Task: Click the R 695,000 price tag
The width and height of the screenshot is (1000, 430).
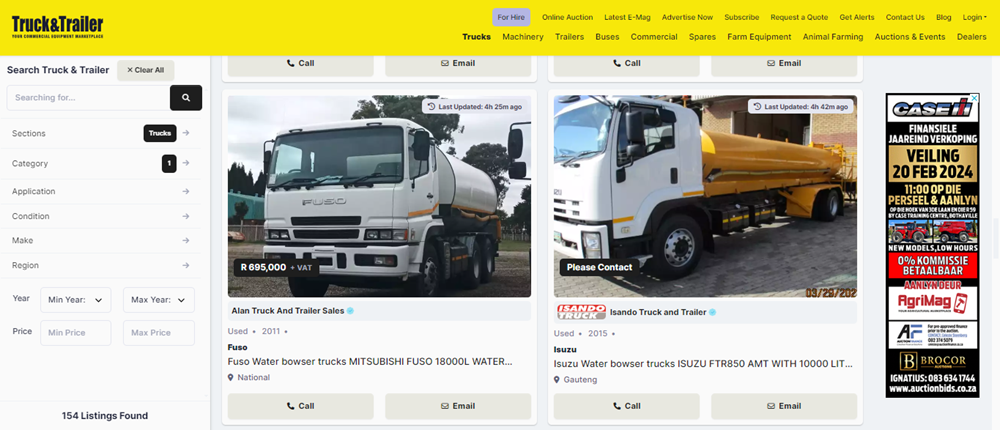Action: pos(276,267)
